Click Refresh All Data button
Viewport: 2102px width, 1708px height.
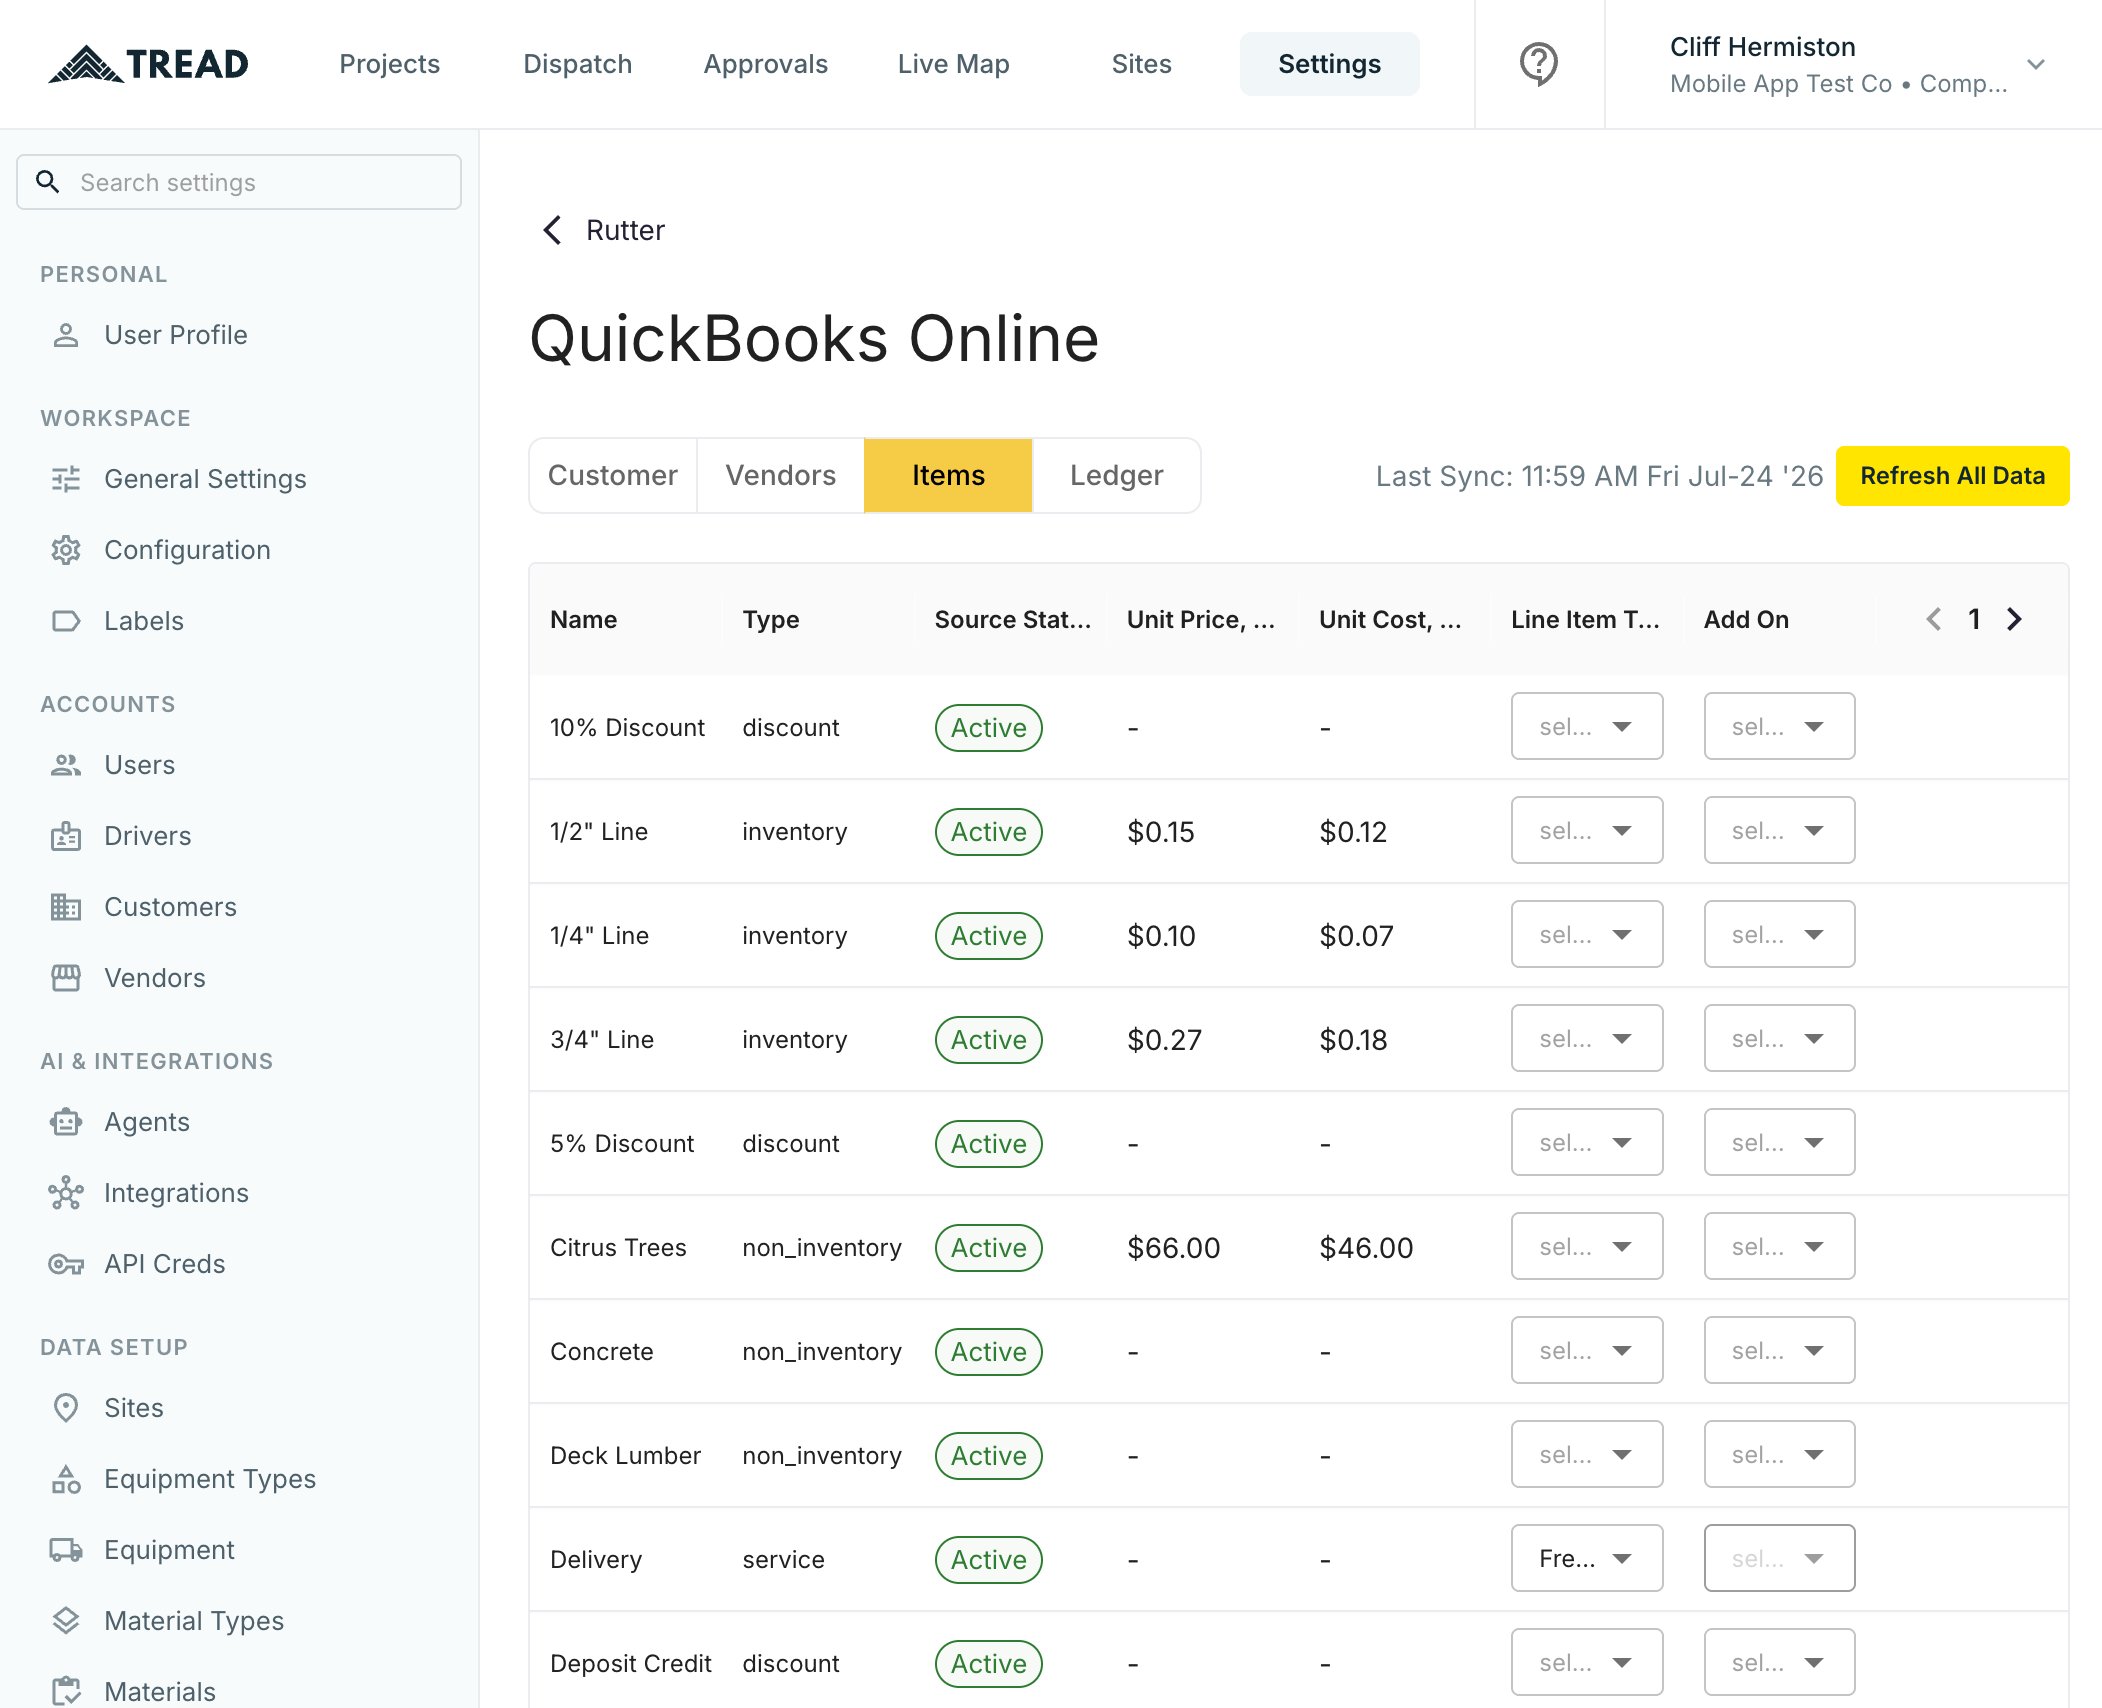1952,476
